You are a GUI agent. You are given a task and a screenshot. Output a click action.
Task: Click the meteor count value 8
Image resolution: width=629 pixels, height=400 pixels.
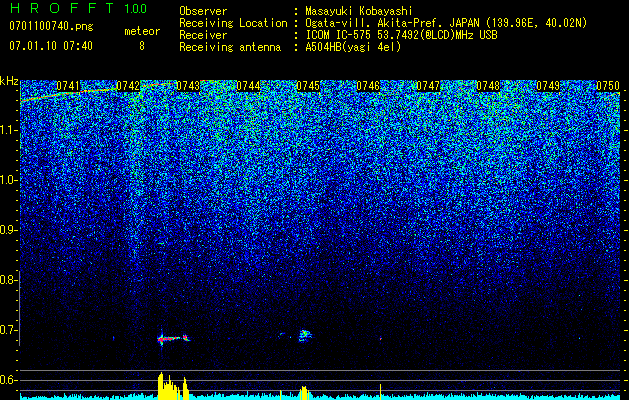click(142, 46)
